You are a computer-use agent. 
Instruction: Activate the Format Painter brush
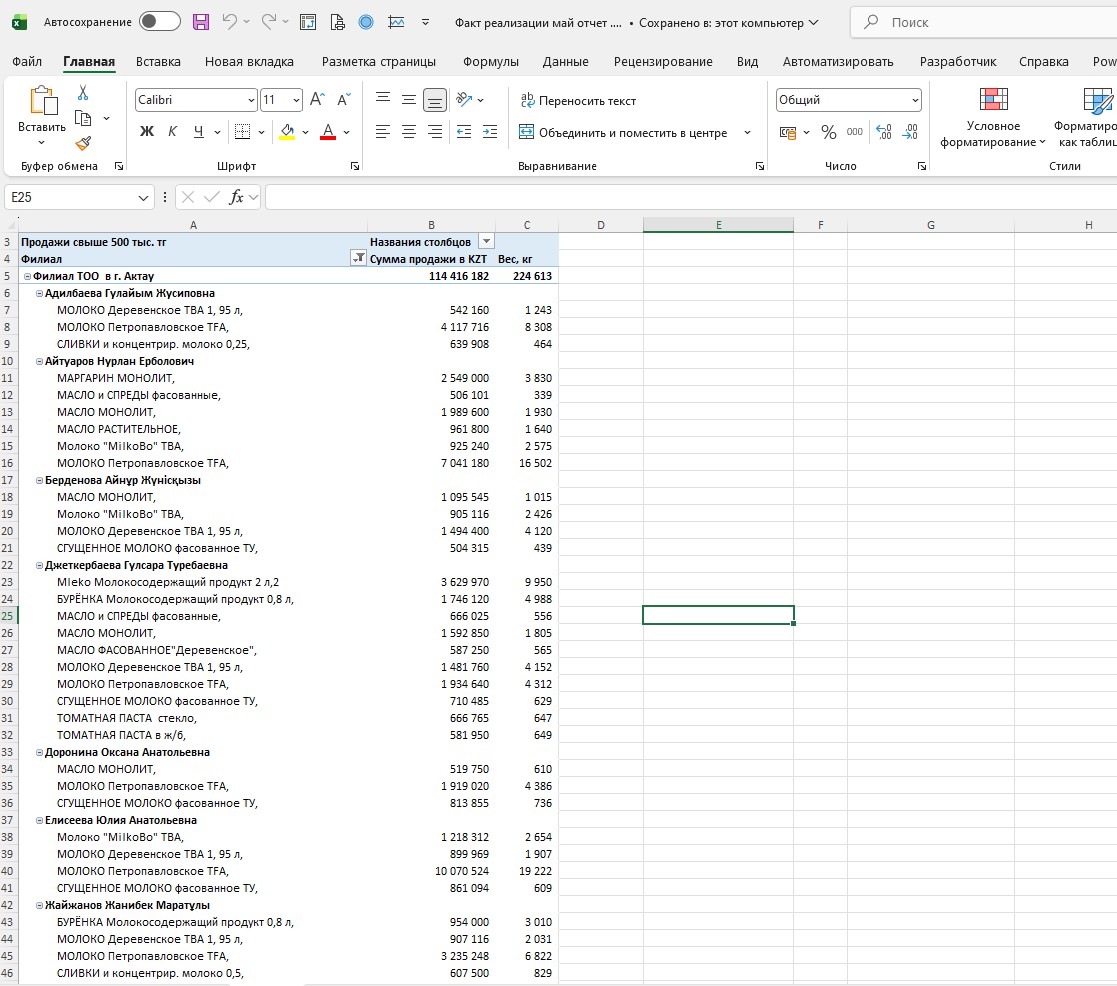pos(83,143)
